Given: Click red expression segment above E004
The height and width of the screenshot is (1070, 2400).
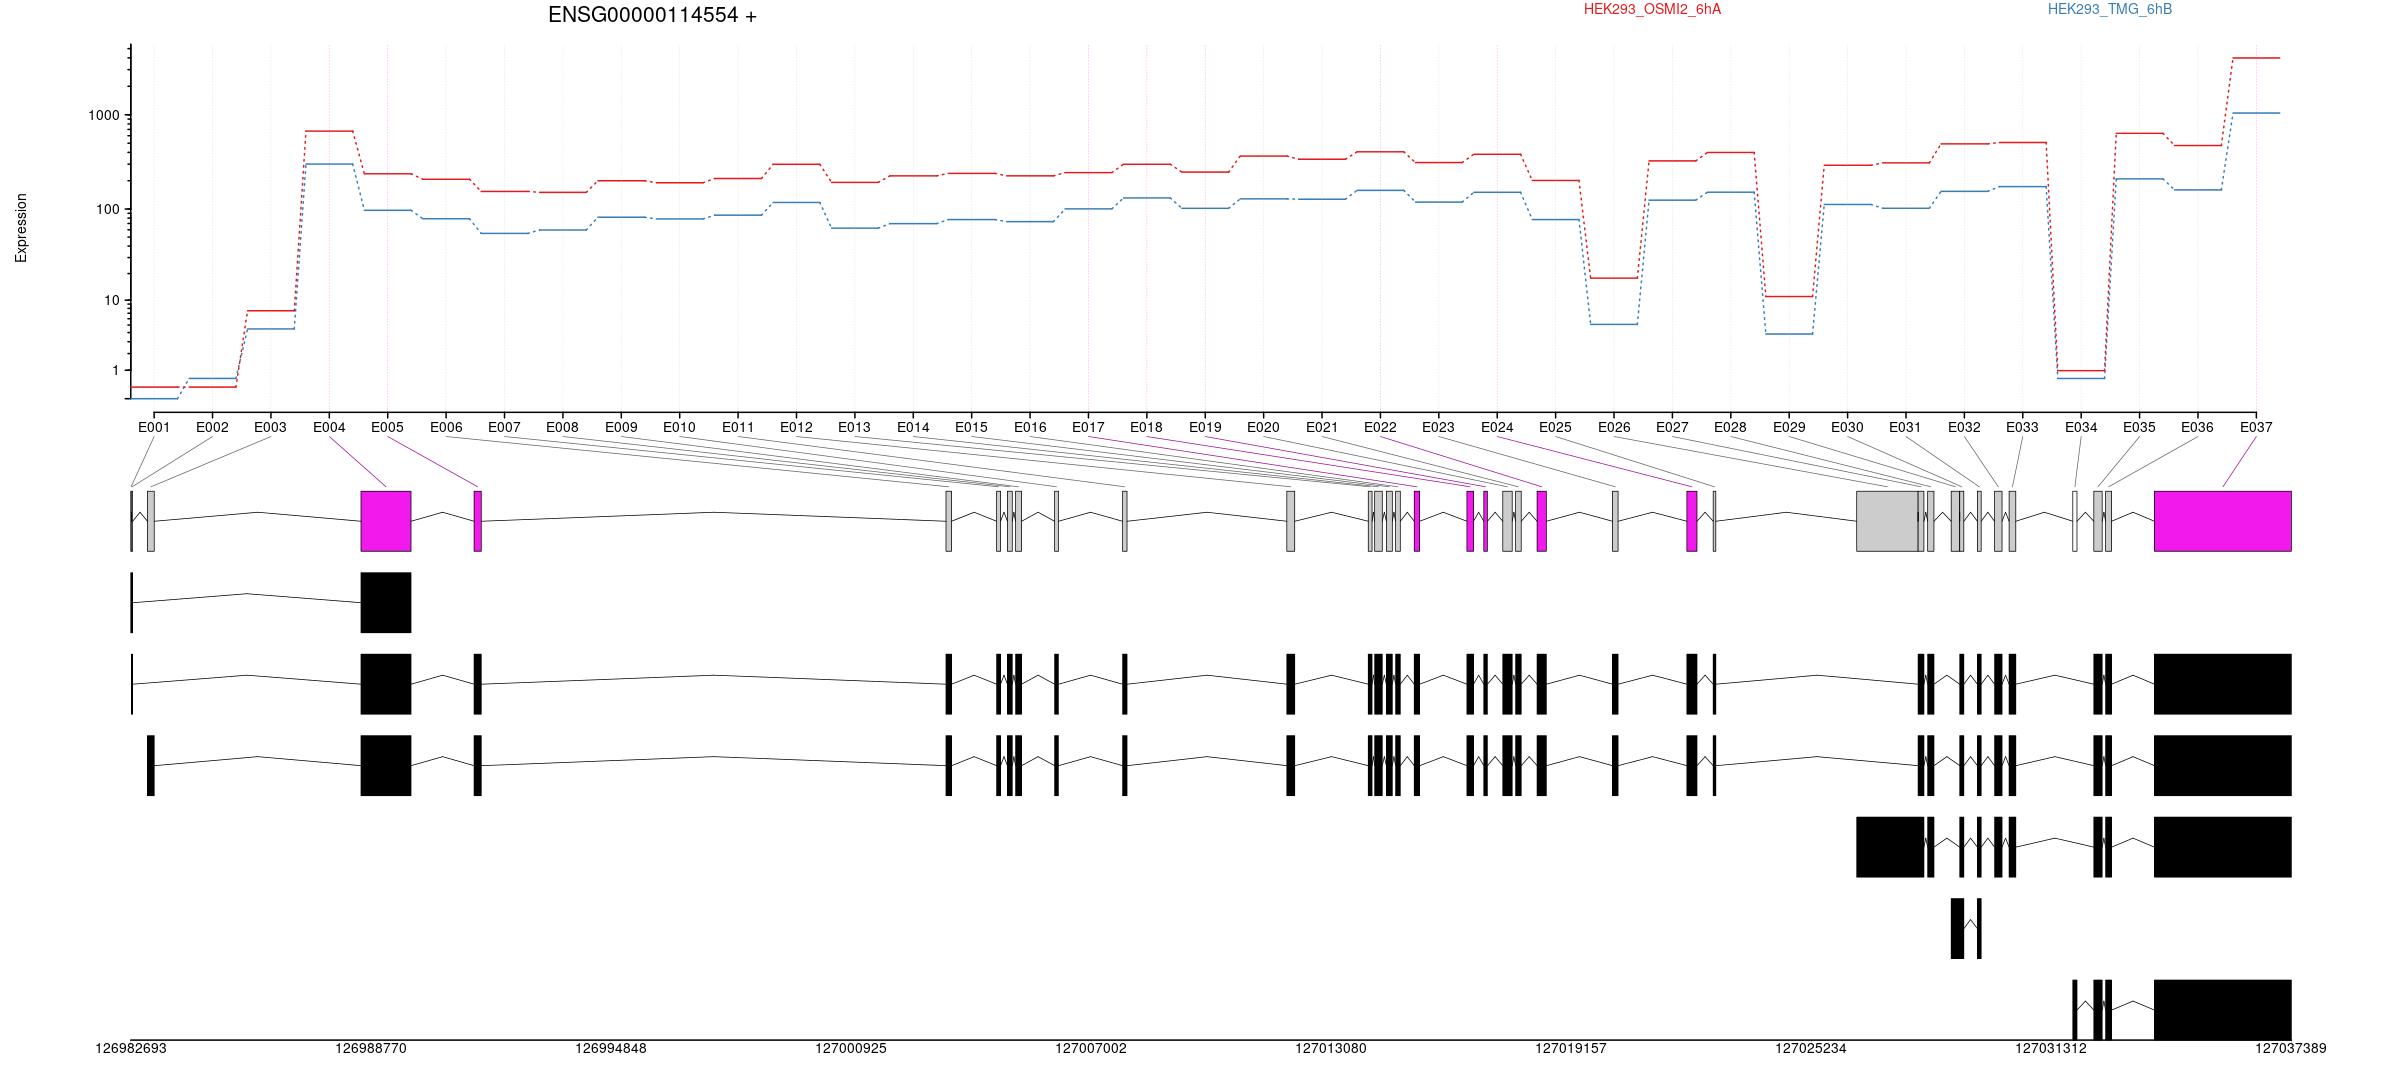Looking at the screenshot, I should (x=329, y=131).
